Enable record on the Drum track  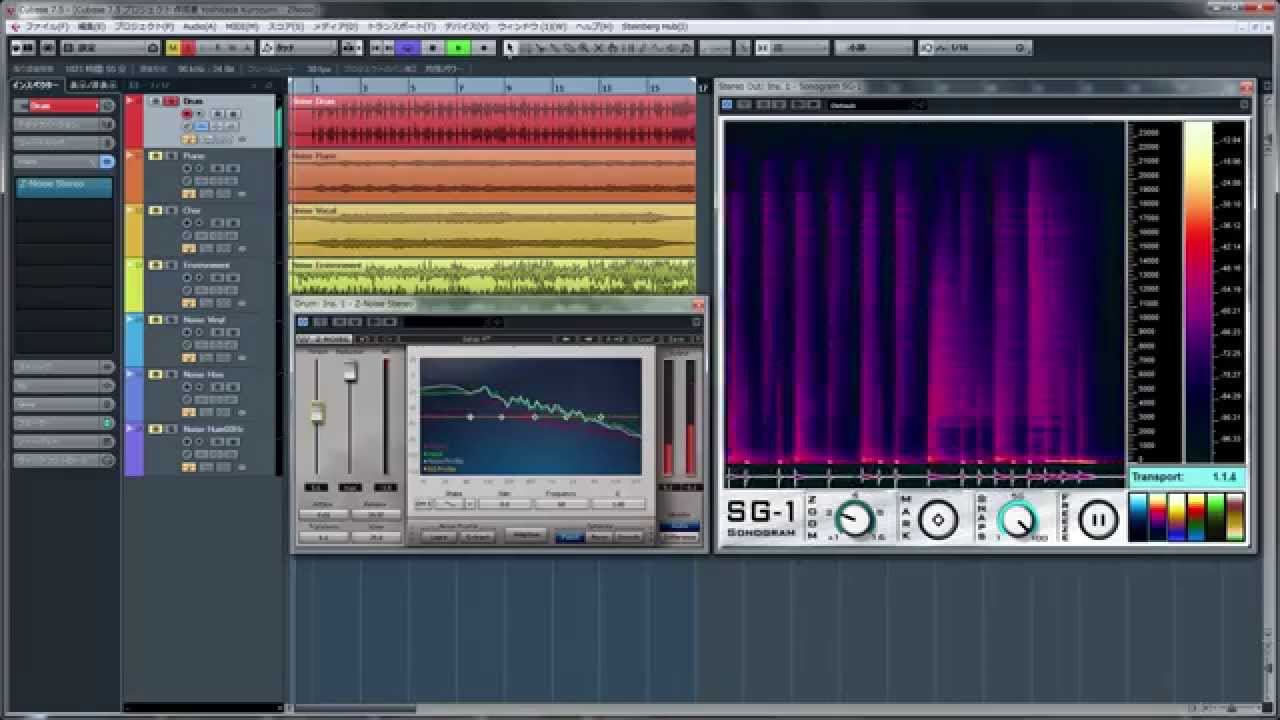pyautogui.click(x=187, y=114)
